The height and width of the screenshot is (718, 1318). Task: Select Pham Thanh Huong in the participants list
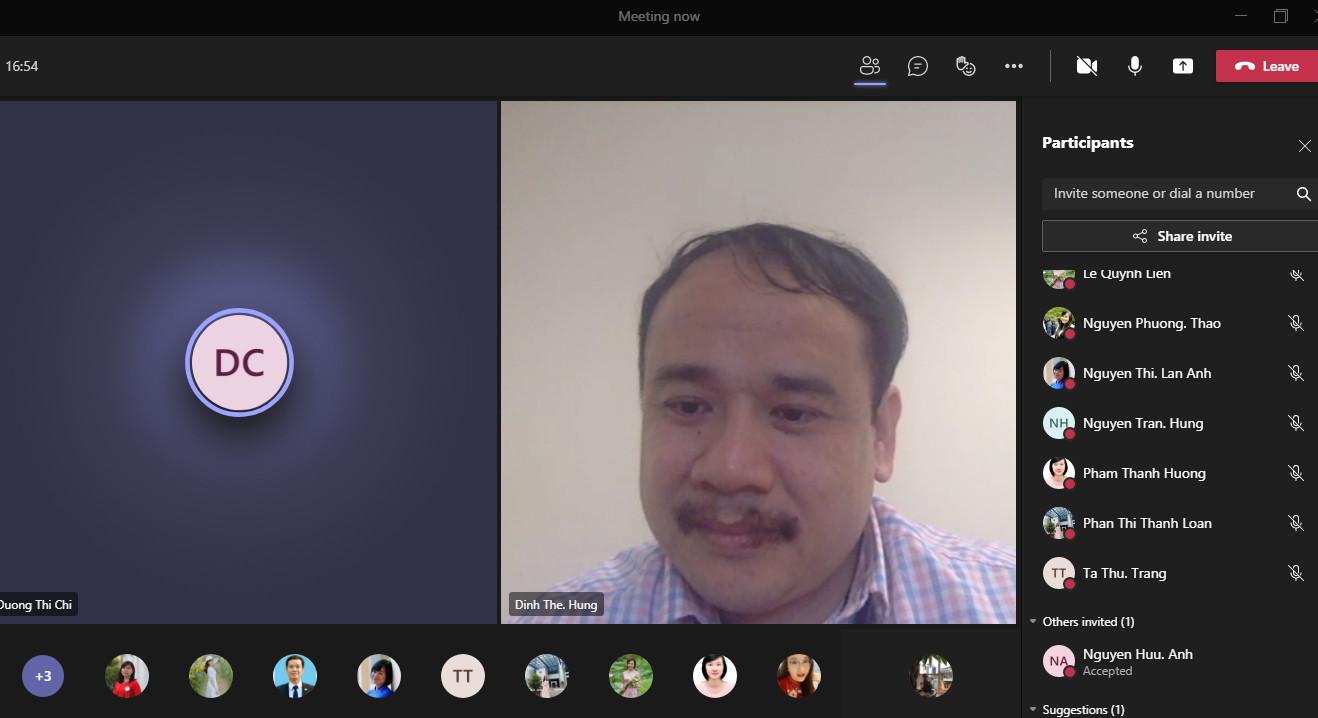click(x=1143, y=473)
